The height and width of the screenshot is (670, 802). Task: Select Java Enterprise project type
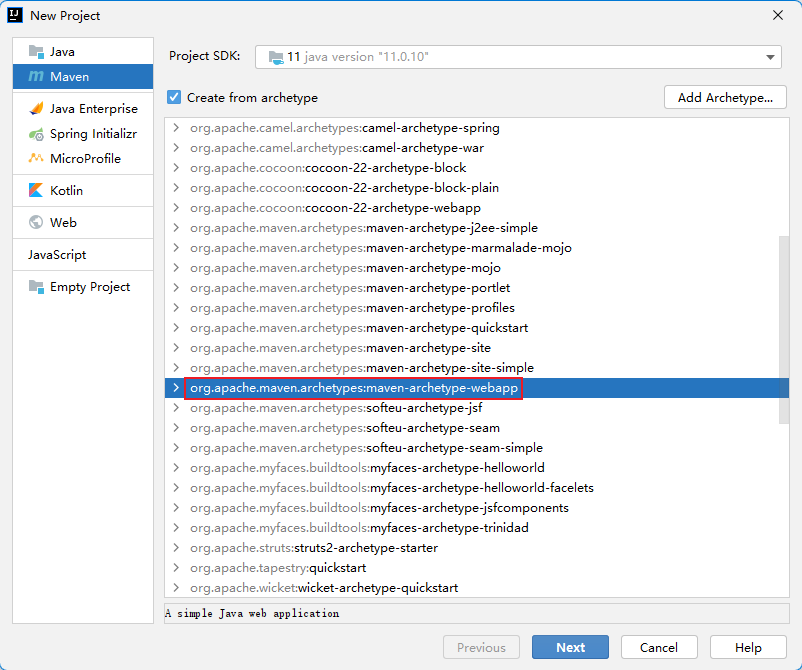(83, 108)
